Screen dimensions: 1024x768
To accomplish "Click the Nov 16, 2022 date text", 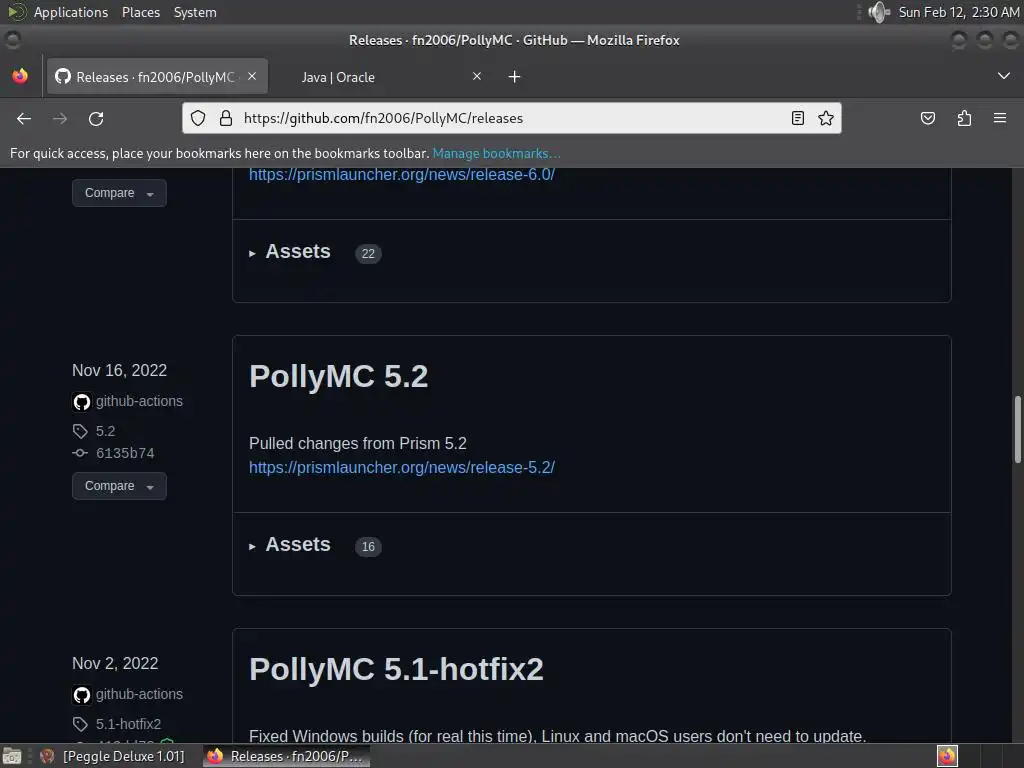I will [120, 370].
